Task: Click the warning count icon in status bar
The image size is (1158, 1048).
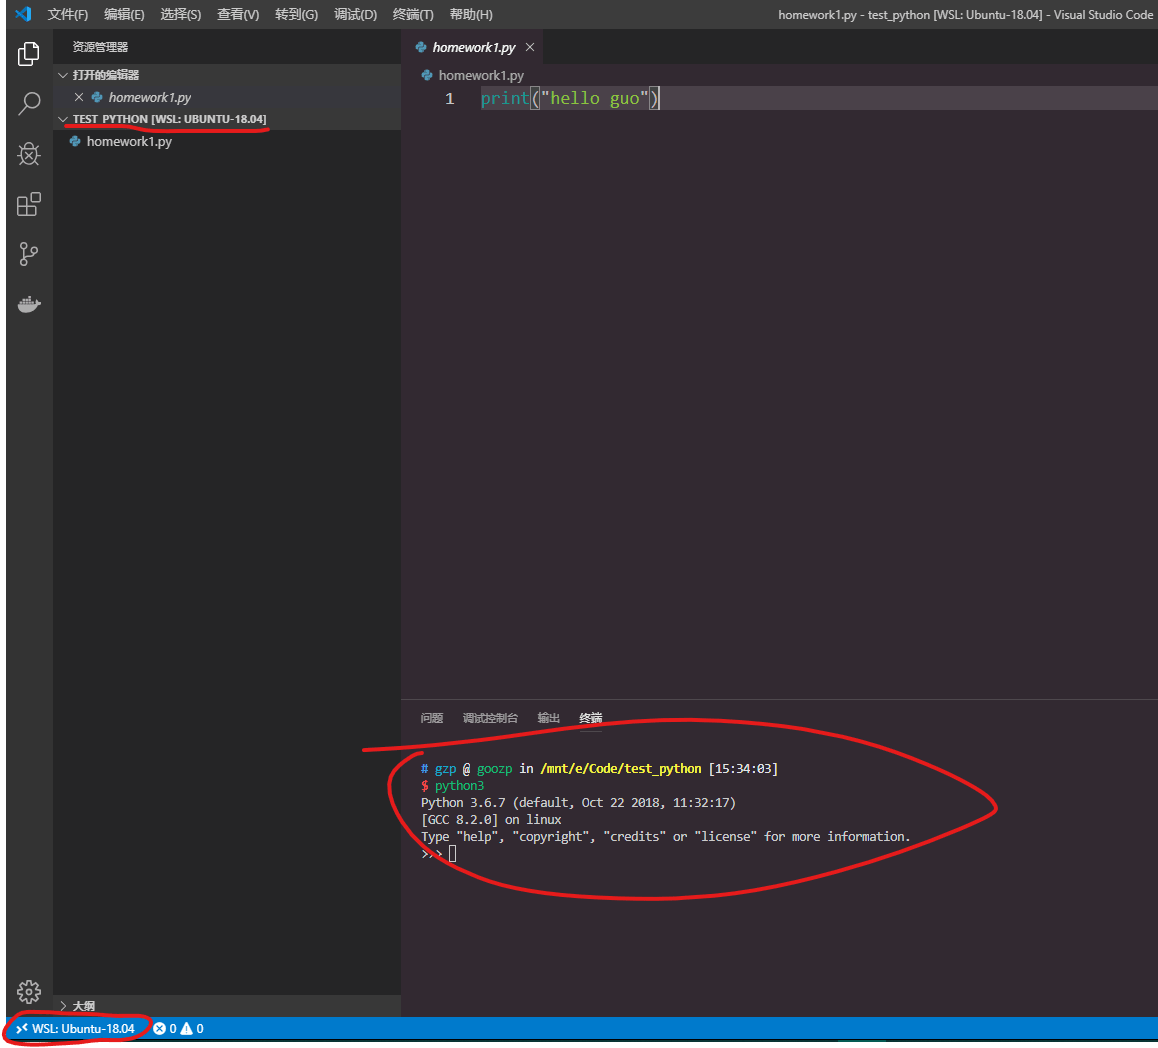Action: point(186,1029)
